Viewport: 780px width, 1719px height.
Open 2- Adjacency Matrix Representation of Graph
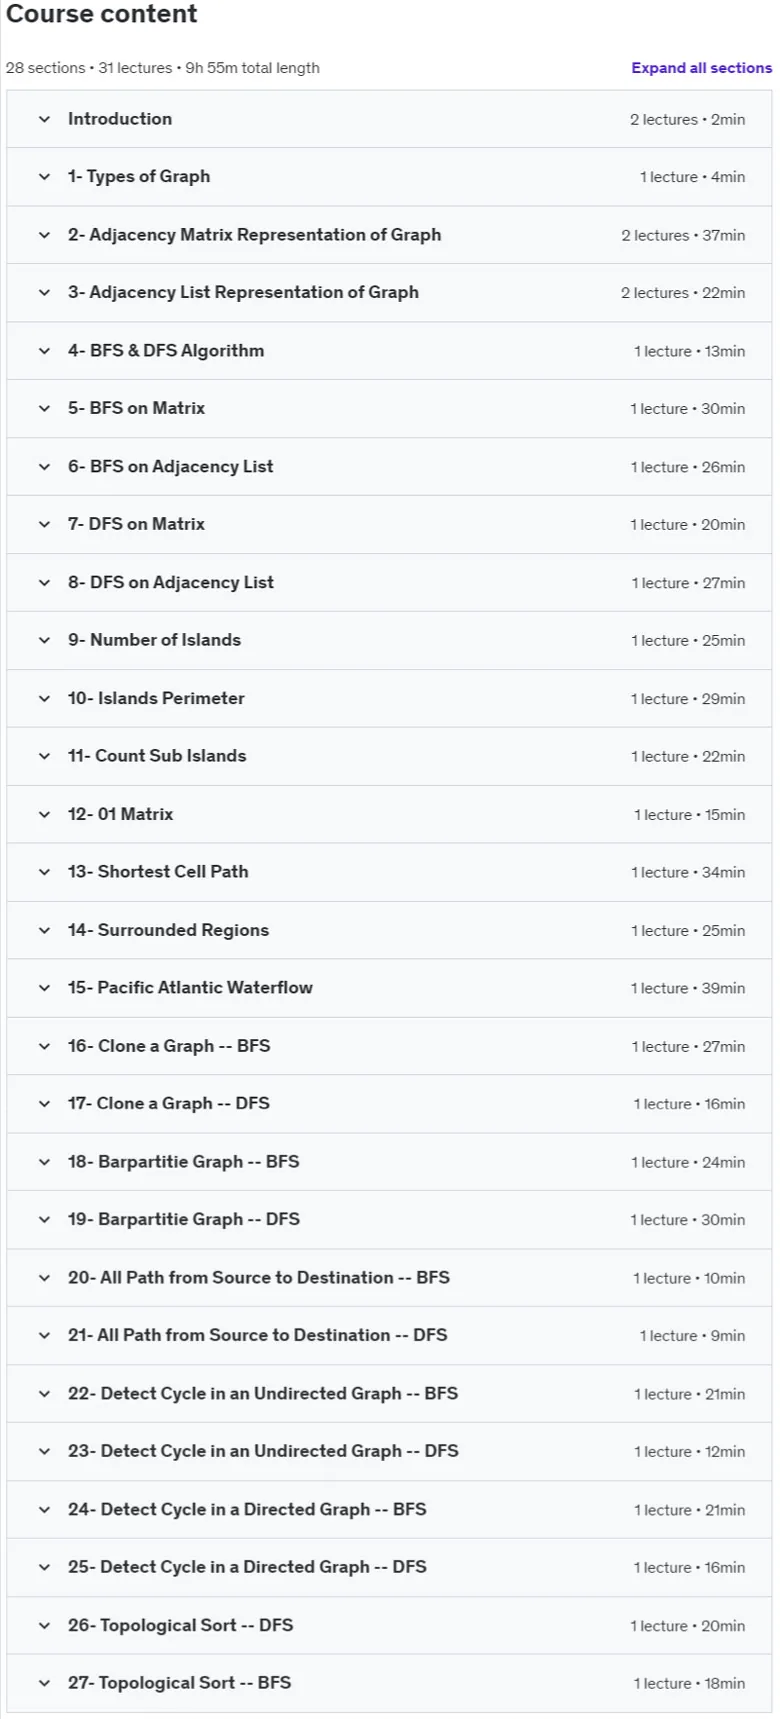pos(389,235)
